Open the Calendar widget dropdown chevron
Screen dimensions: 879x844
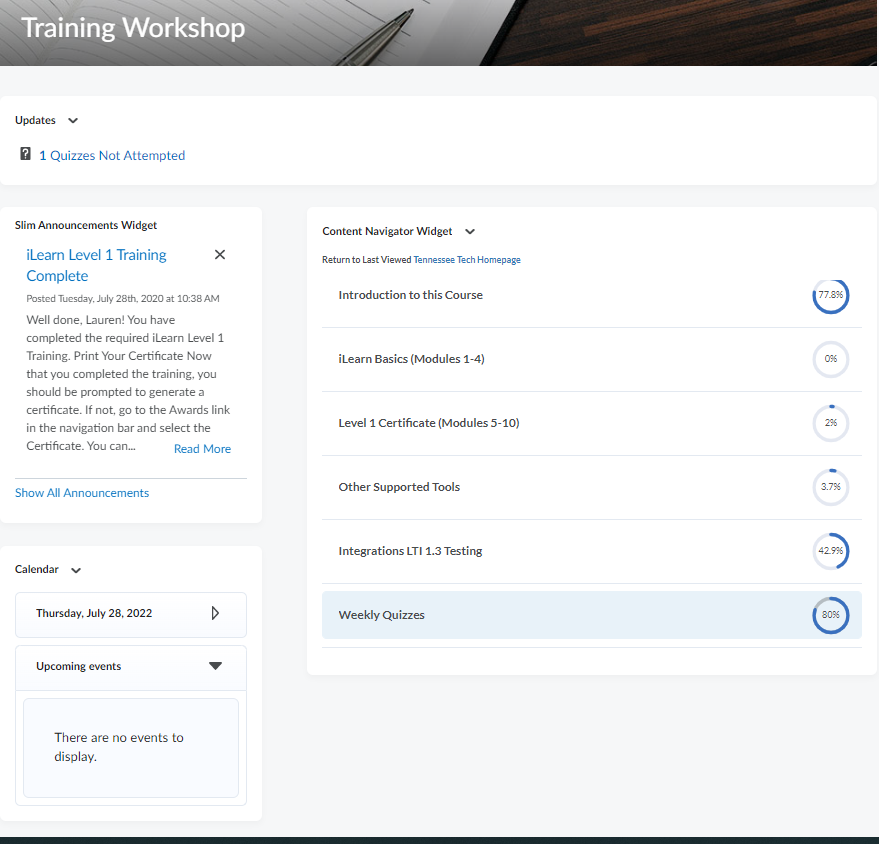pyautogui.click(x=76, y=570)
